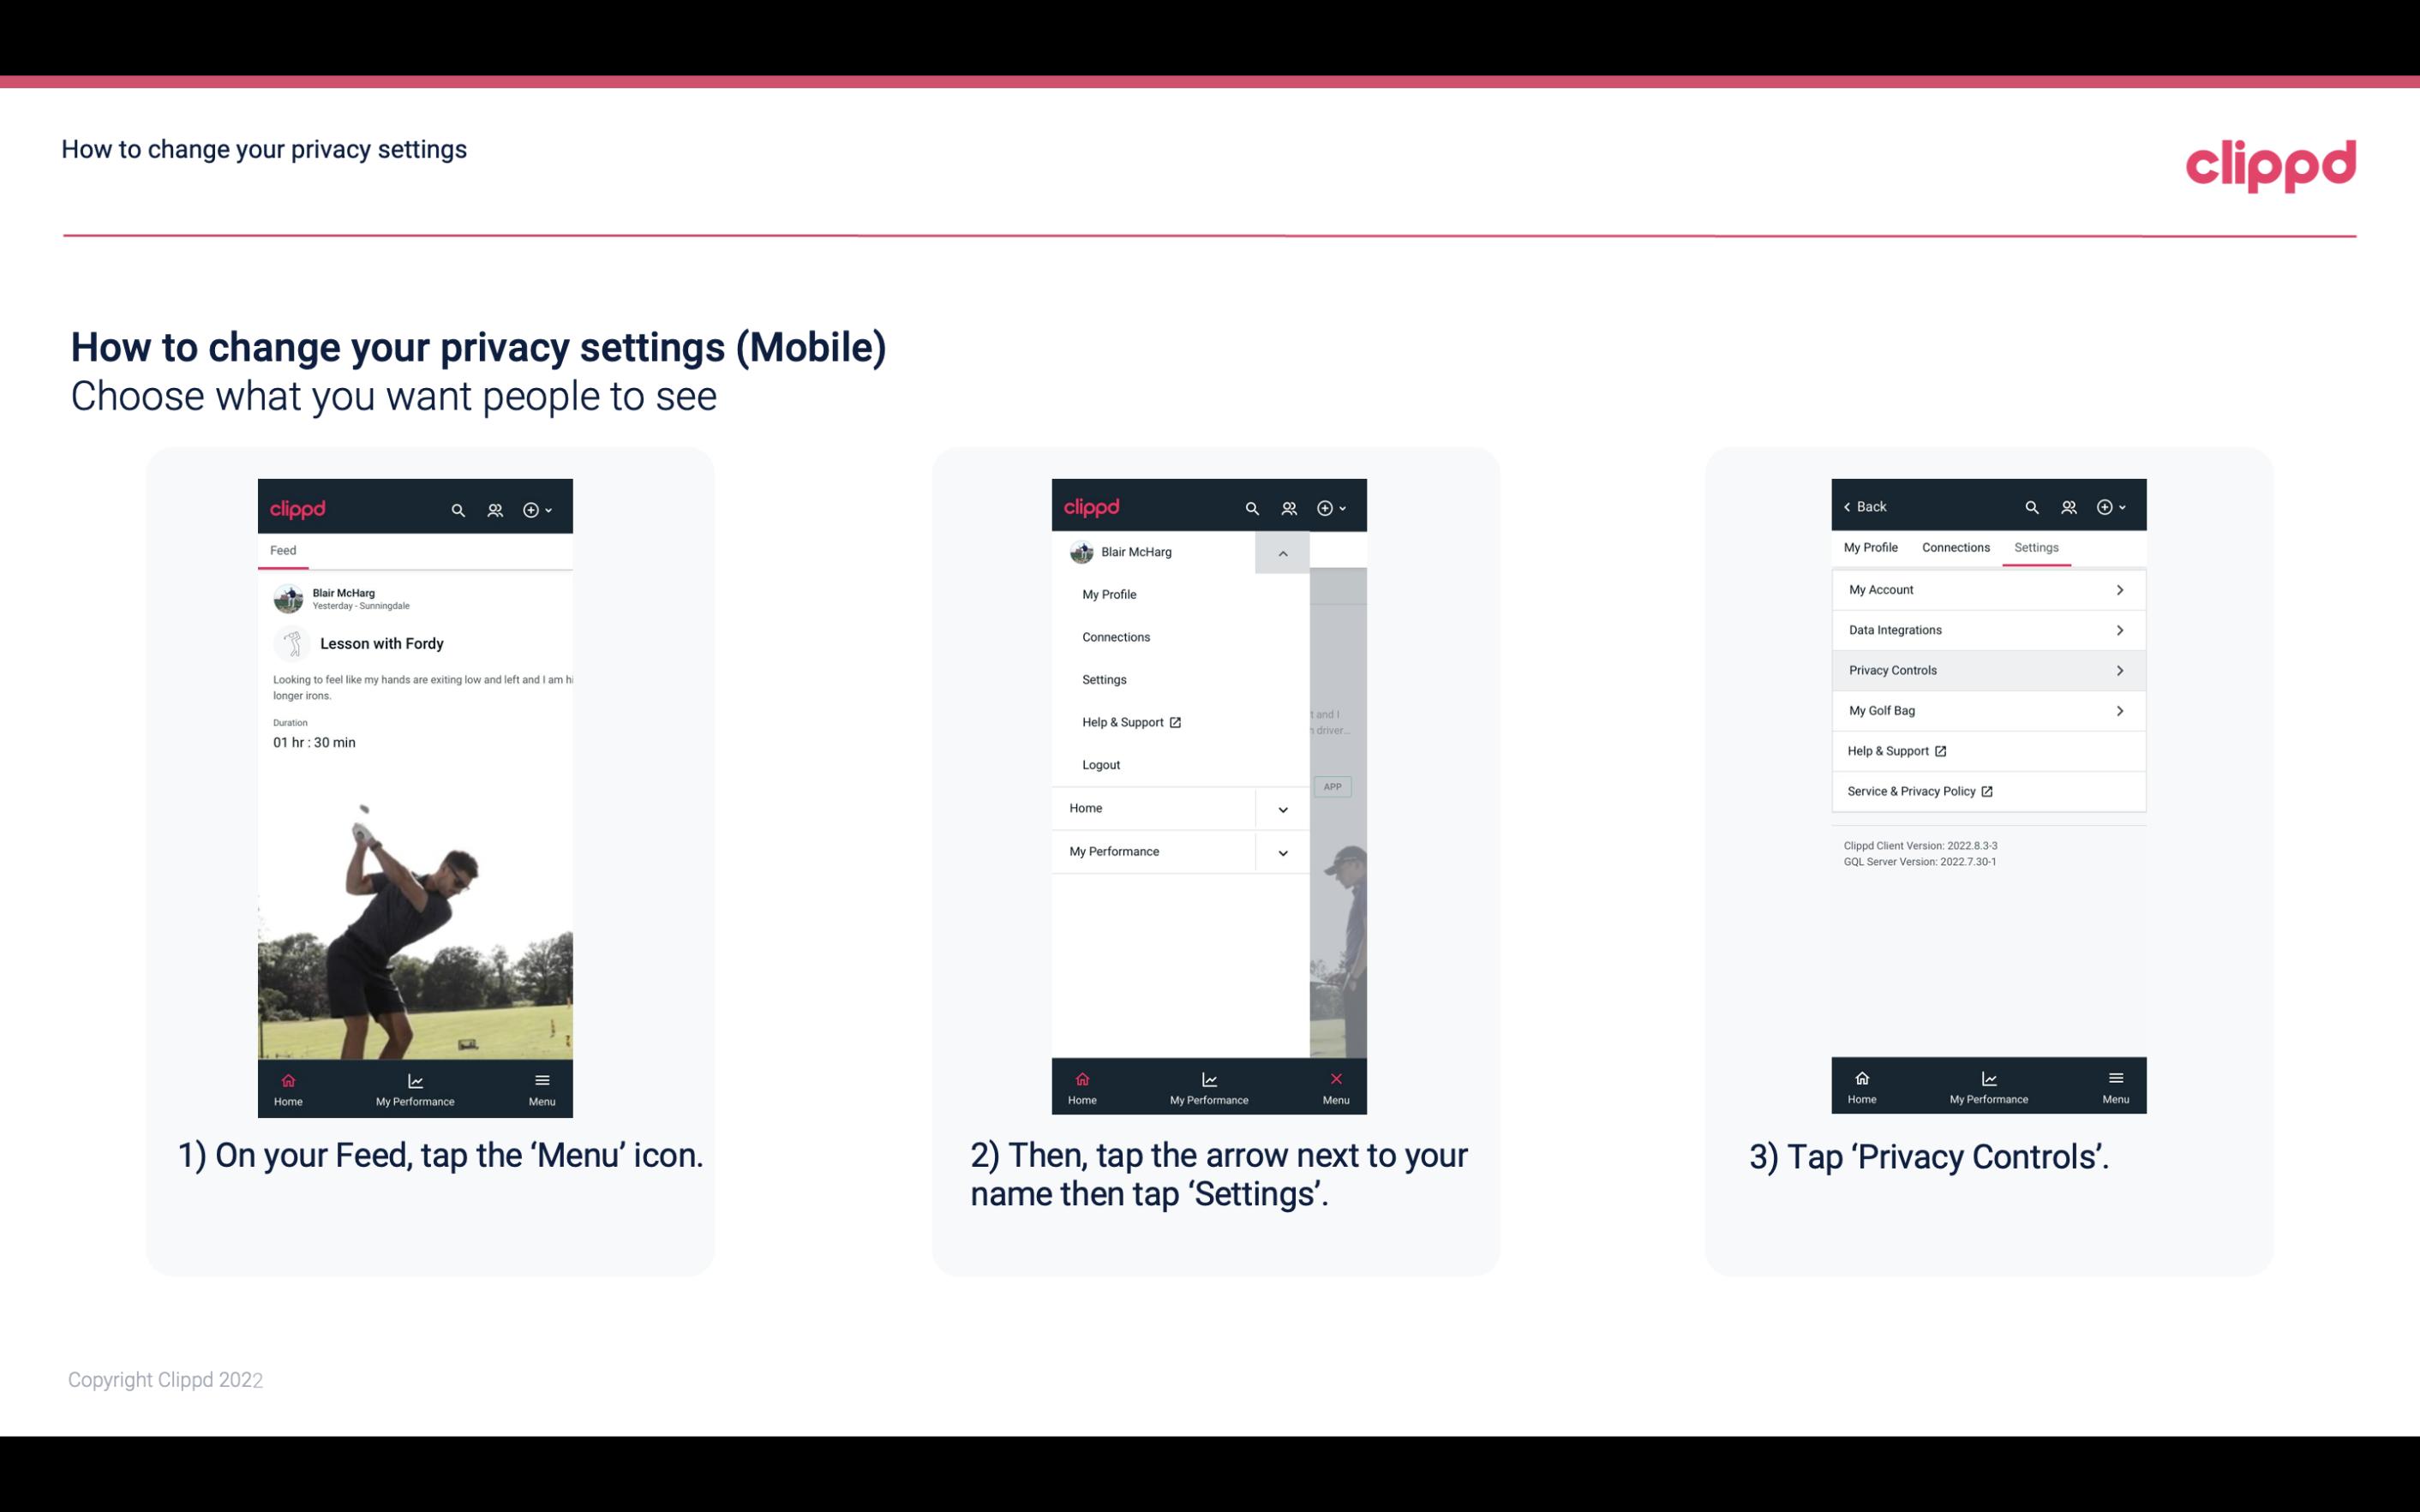The width and height of the screenshot is (2420, 1512).
Task: Select the My Profile tab in settings
Action: coord(1872,547)
